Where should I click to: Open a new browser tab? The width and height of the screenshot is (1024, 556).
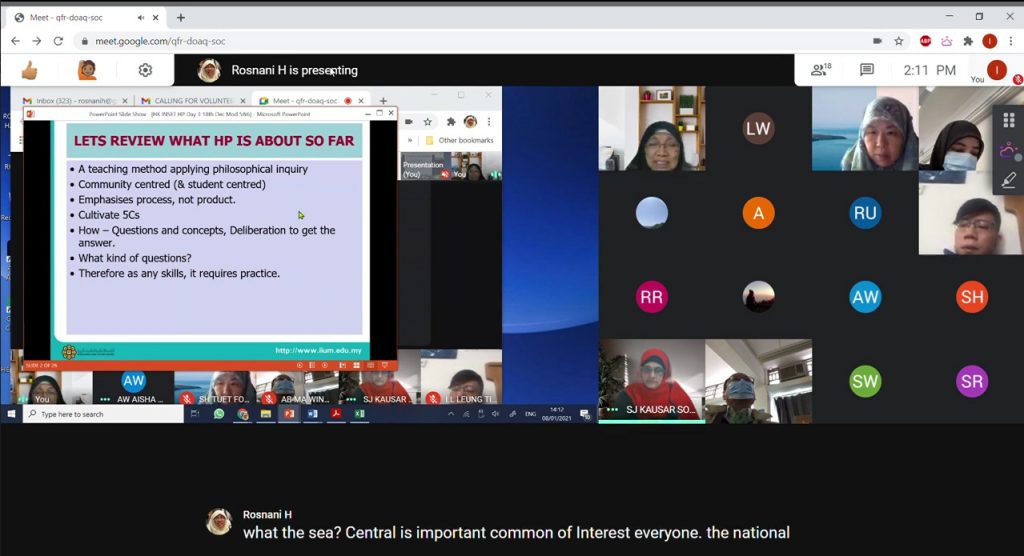pyautogui.click(x=181, y=18)
